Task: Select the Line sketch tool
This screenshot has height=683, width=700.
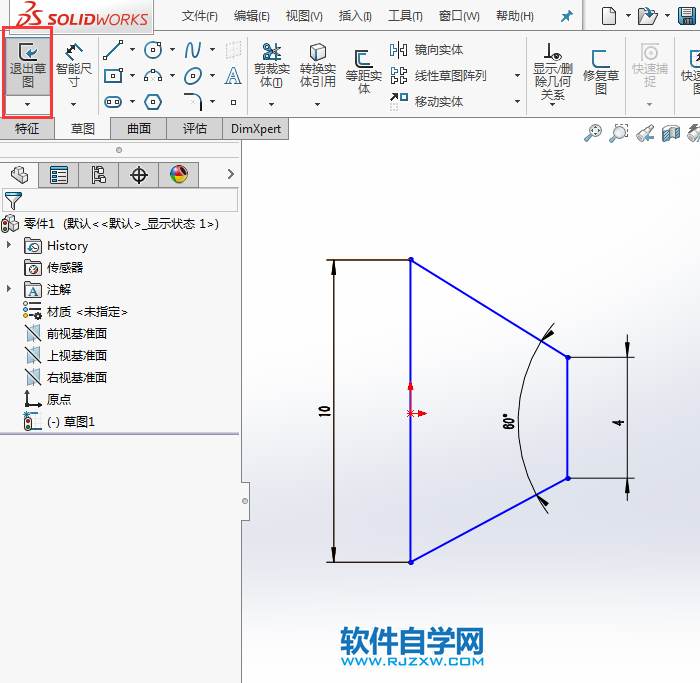Action: point(113,50)
